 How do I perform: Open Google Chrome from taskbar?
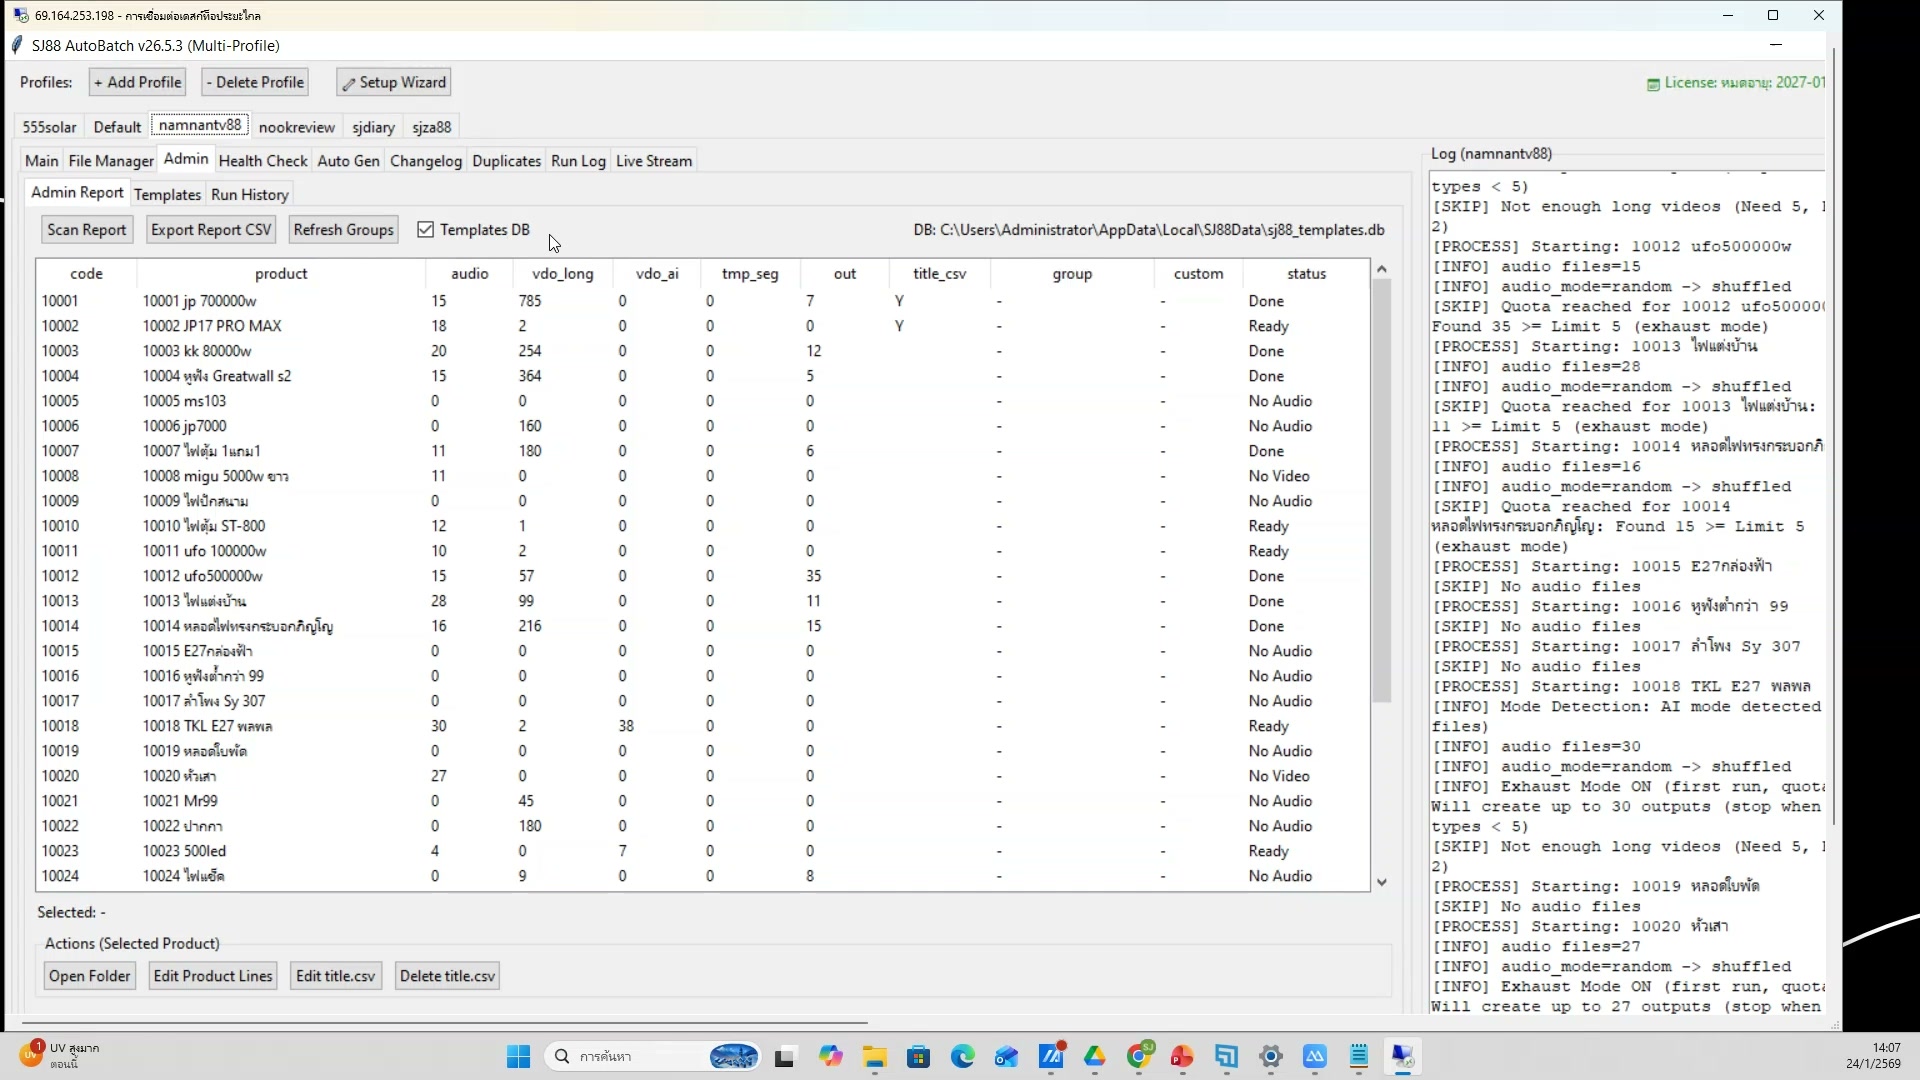[1138, 1057]
